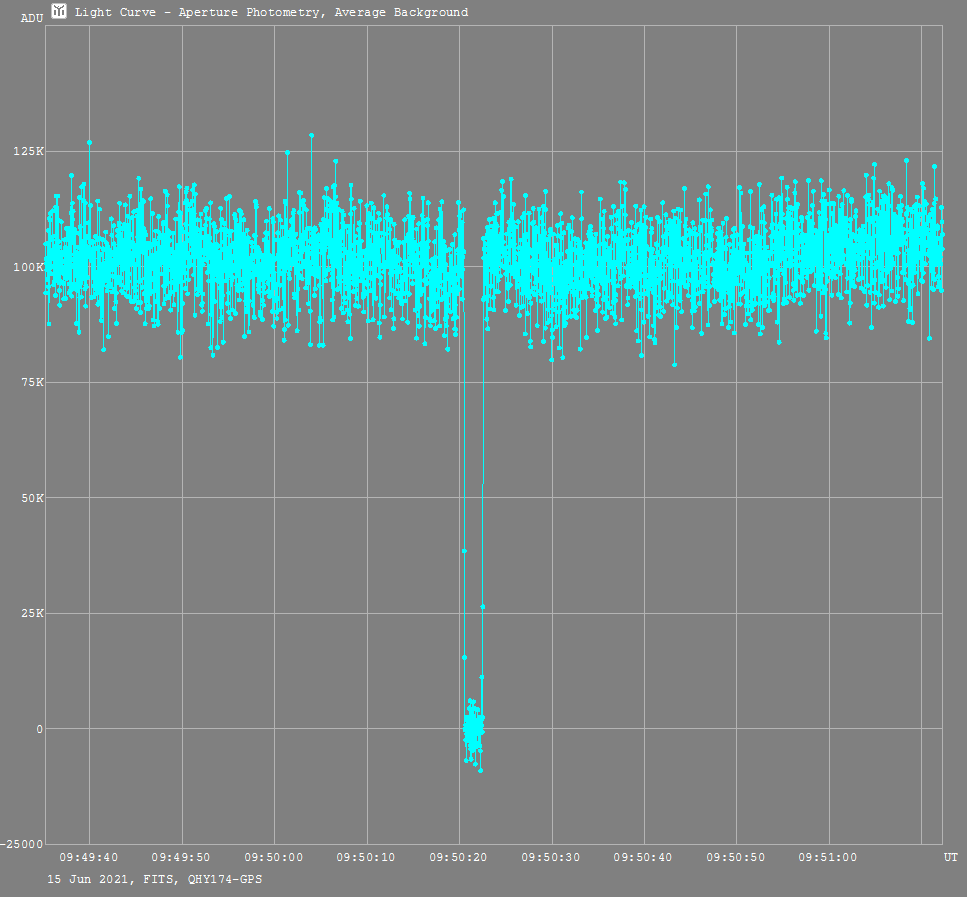The height and width of the screenshot is (897, 967).
Task: Select the ADU axis label
Action: coord(32,19)
